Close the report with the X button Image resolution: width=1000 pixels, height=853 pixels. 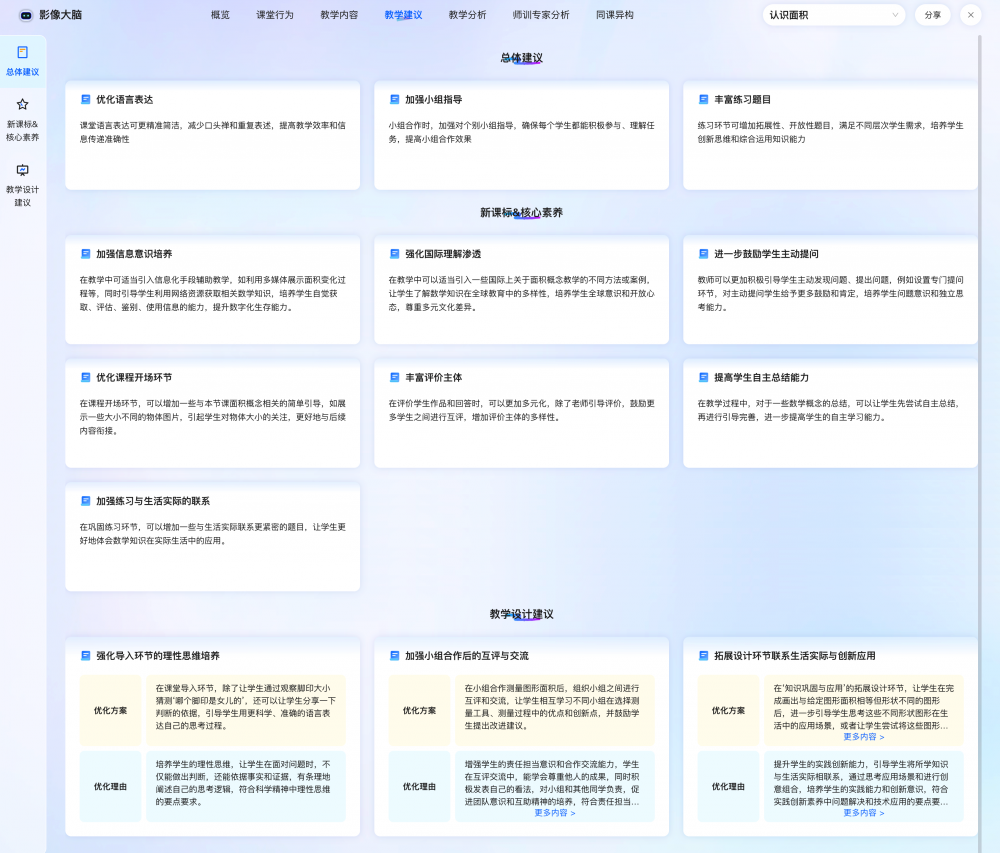click(970, 15)
